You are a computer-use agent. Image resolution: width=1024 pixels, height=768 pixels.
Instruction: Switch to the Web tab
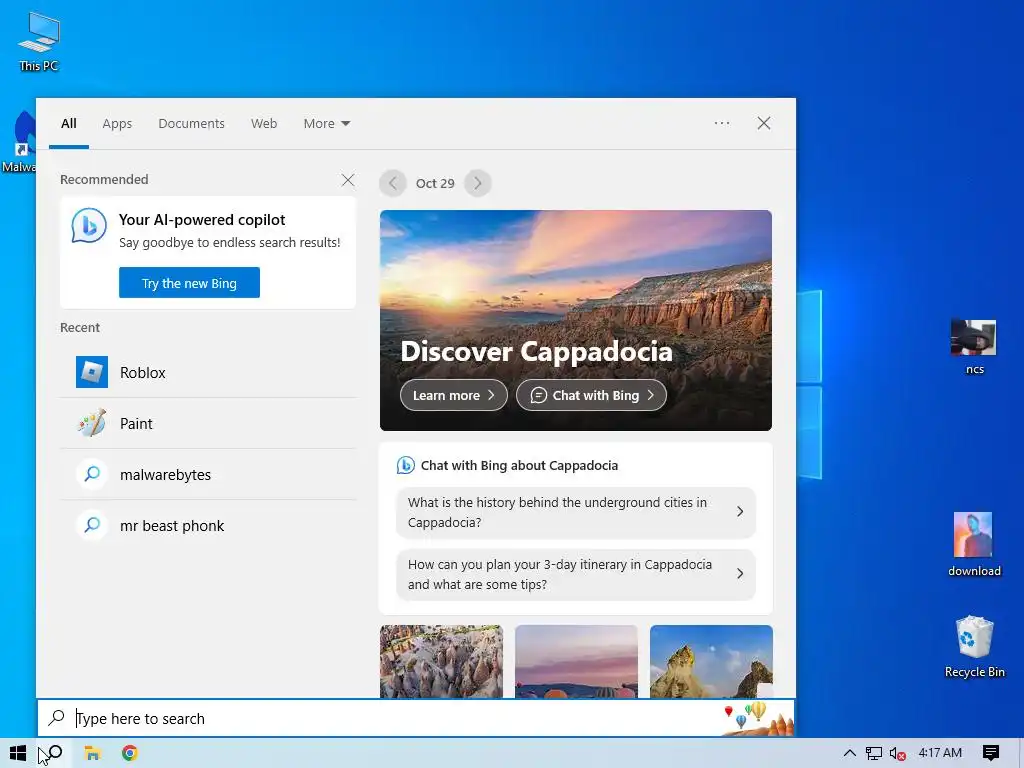[264, 123]
